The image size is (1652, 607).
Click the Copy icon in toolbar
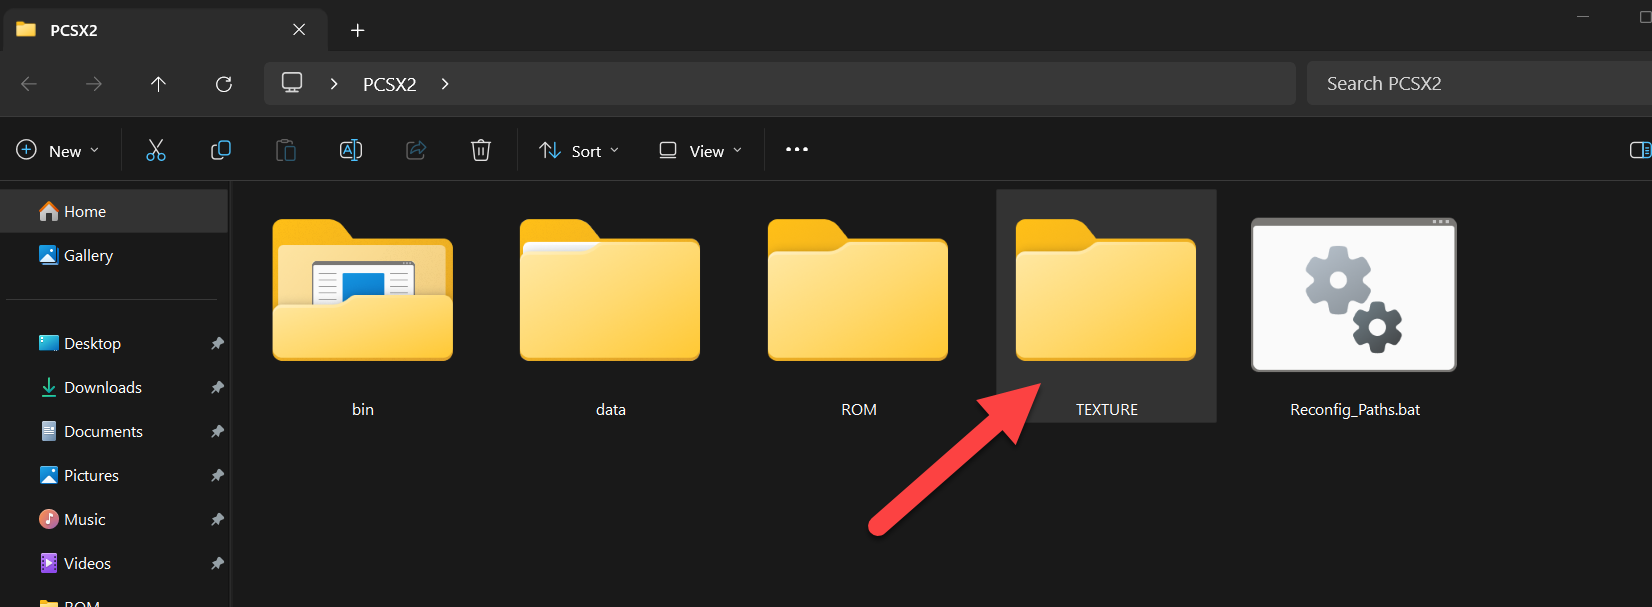pos(221,150)
